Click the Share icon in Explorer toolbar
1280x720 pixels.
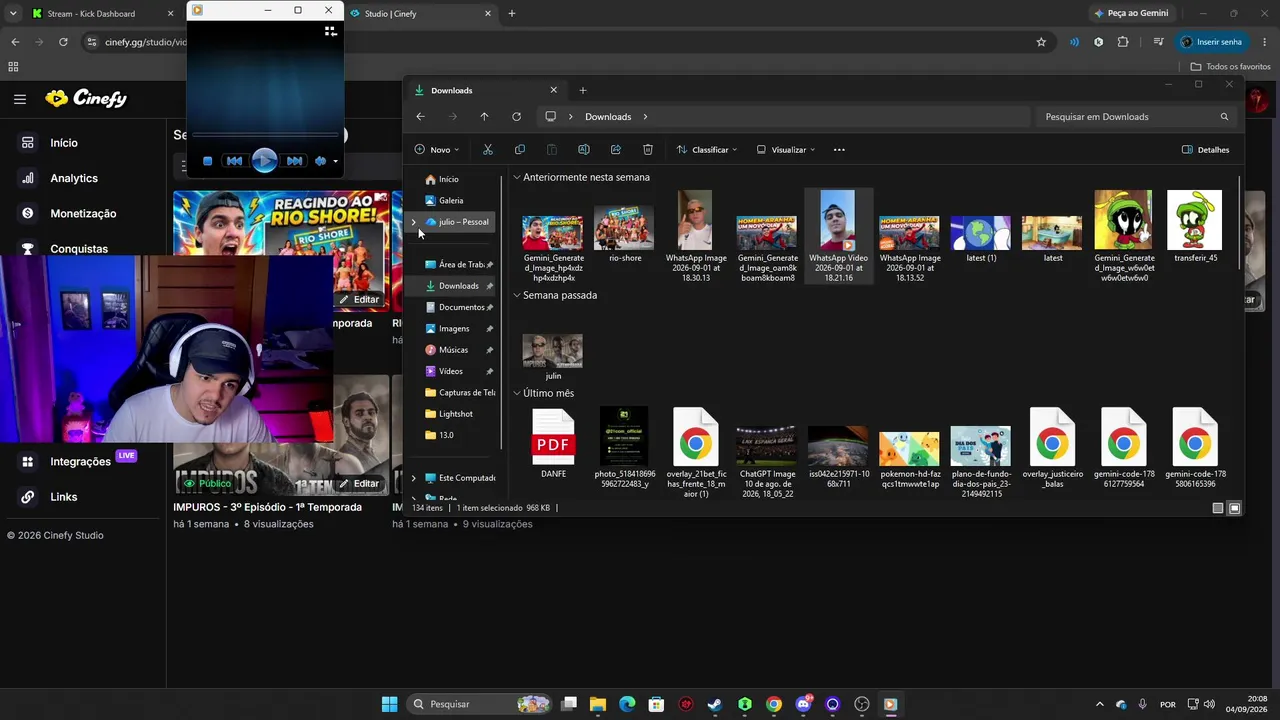coord(616,150)
